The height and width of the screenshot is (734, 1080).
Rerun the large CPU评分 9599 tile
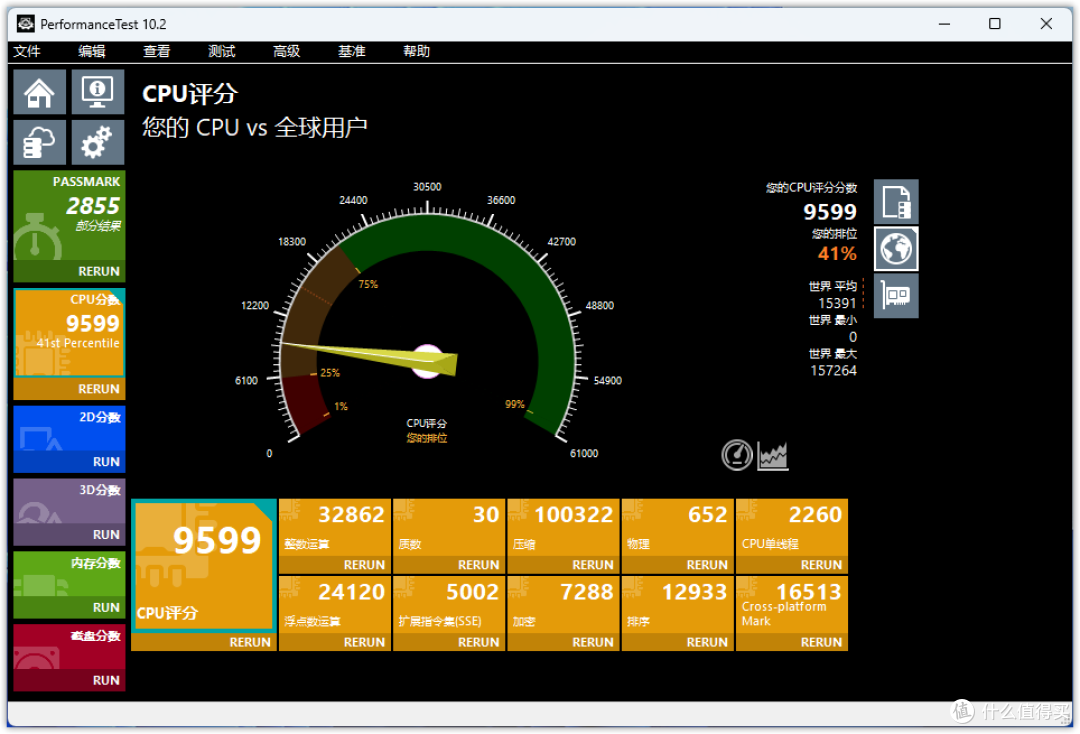(250, 642)
